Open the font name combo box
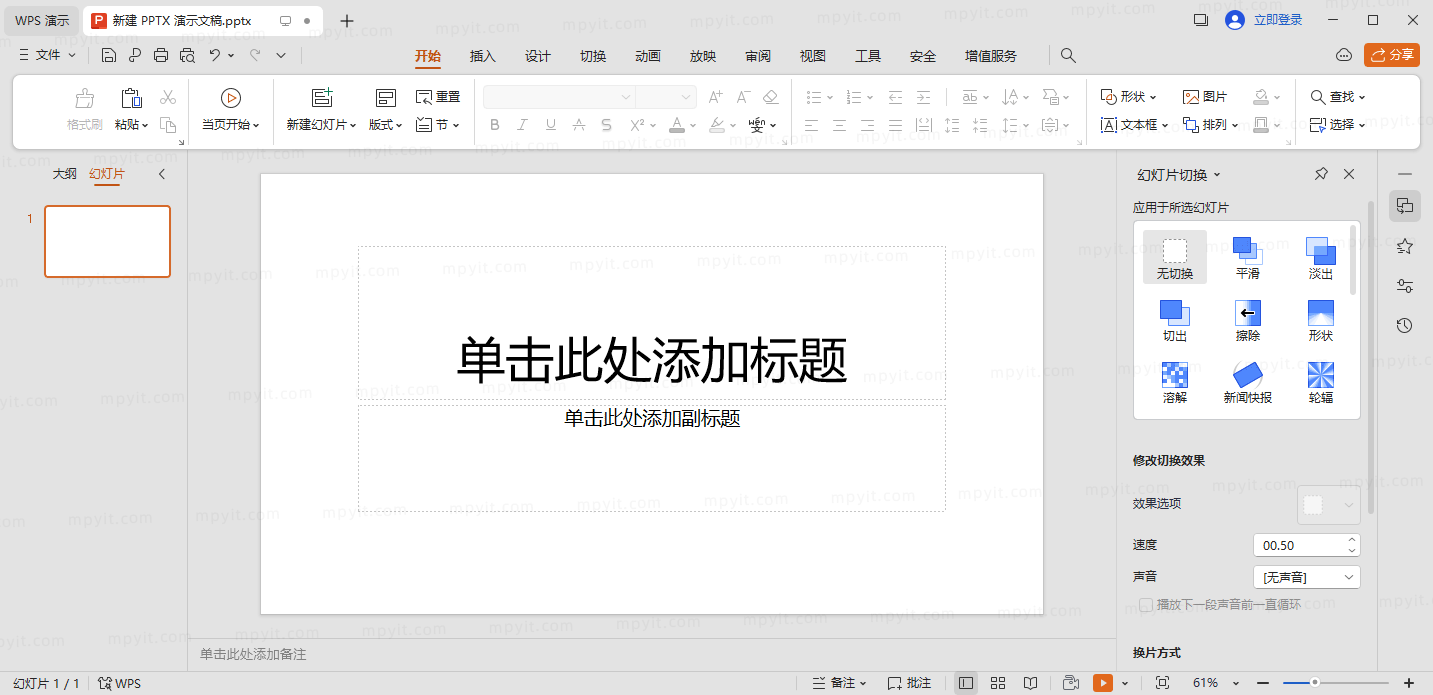The image size is (1433, 695). pos(559,97)
